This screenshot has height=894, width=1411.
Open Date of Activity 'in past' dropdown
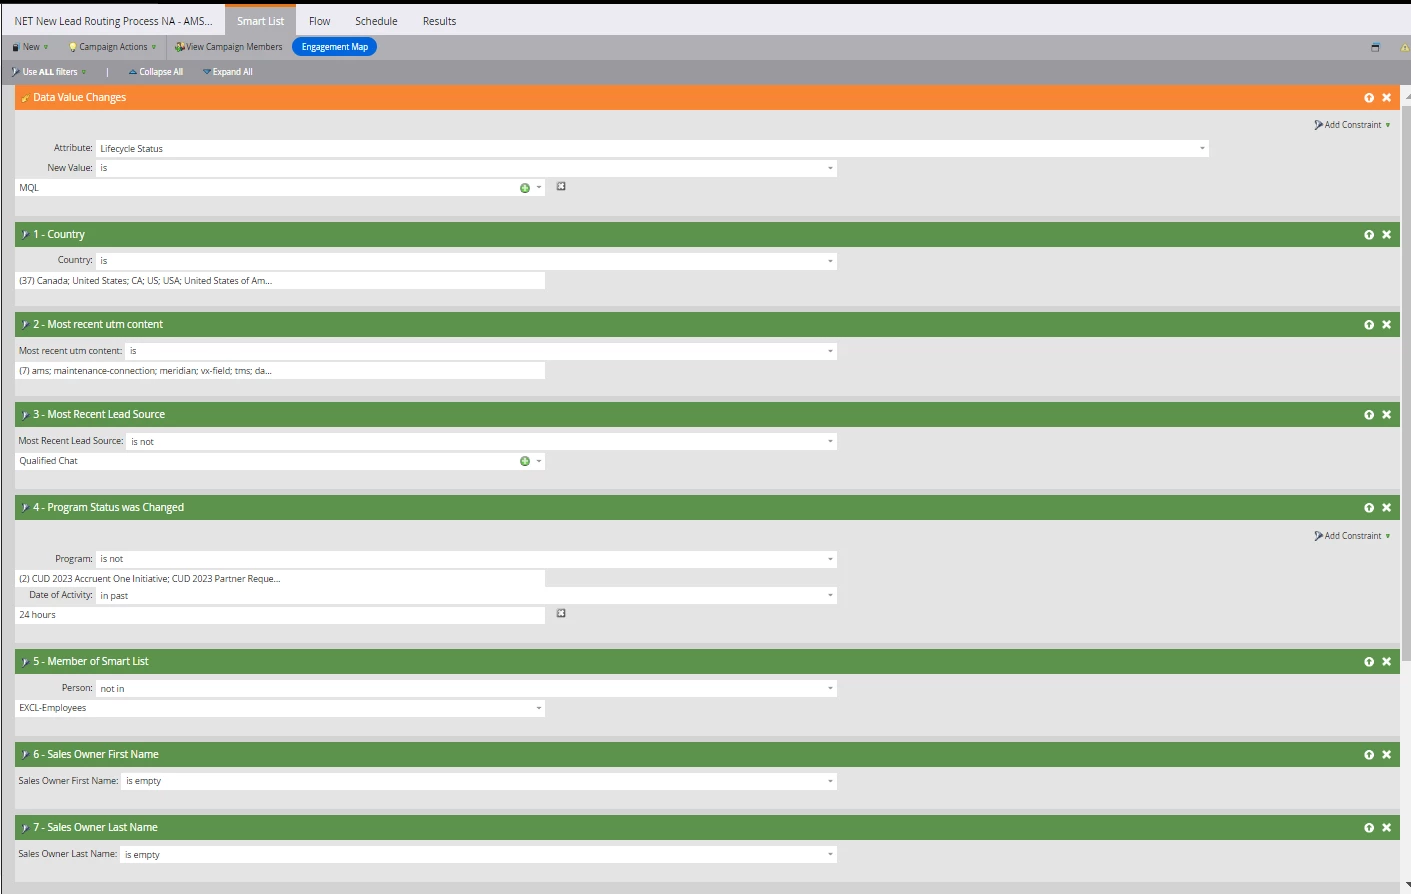pyautogui.click(x=830, y=595)
